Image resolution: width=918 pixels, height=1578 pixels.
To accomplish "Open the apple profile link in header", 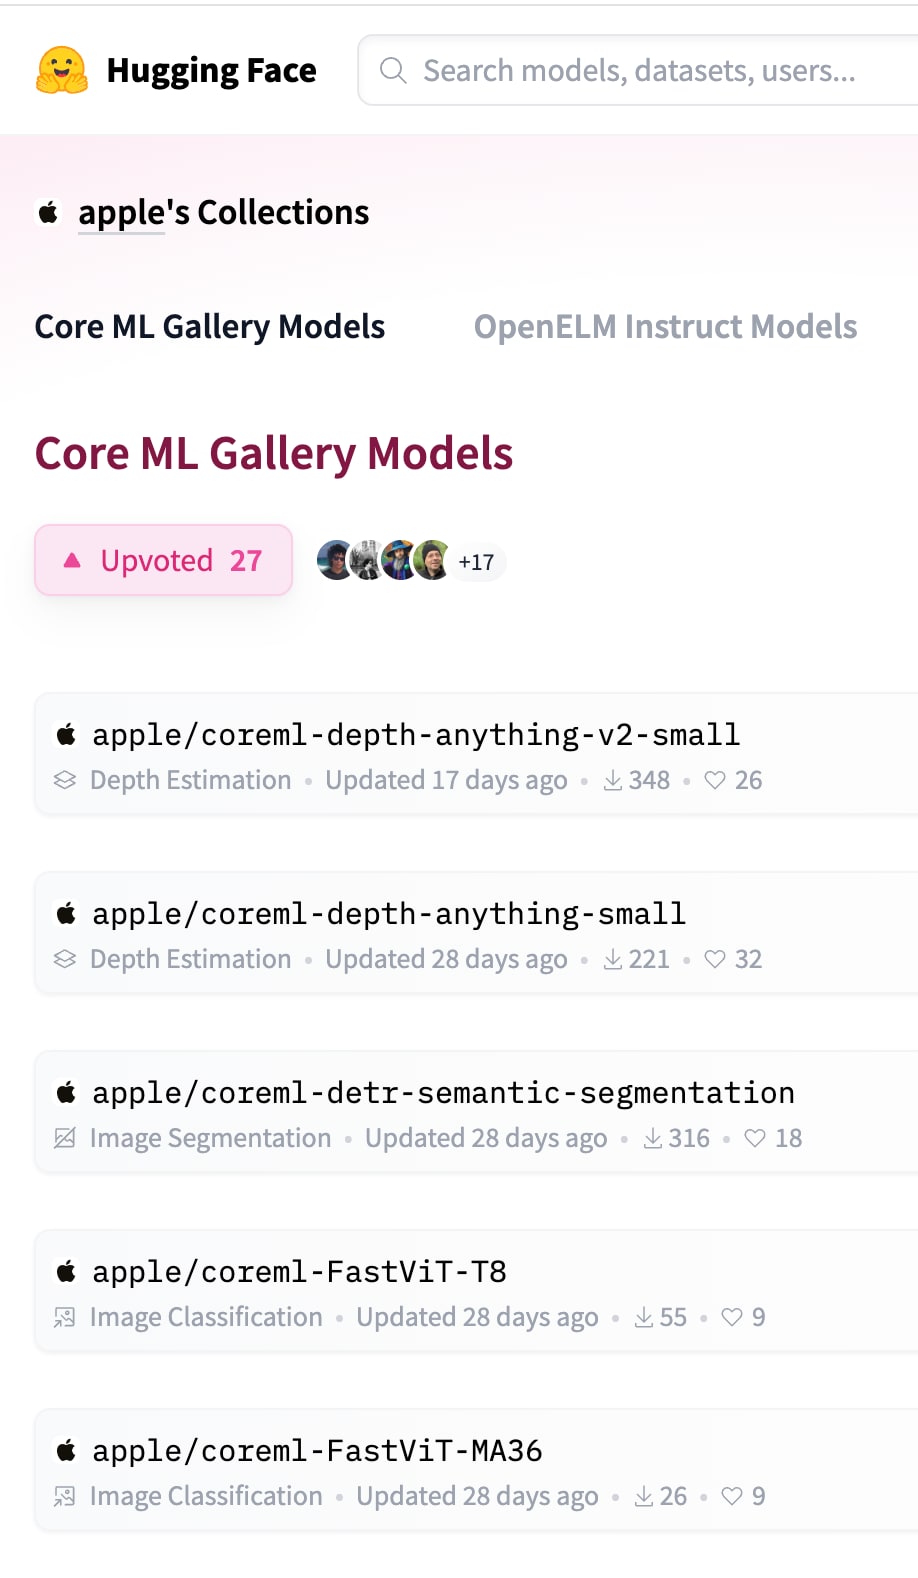I will pos(121,212).
